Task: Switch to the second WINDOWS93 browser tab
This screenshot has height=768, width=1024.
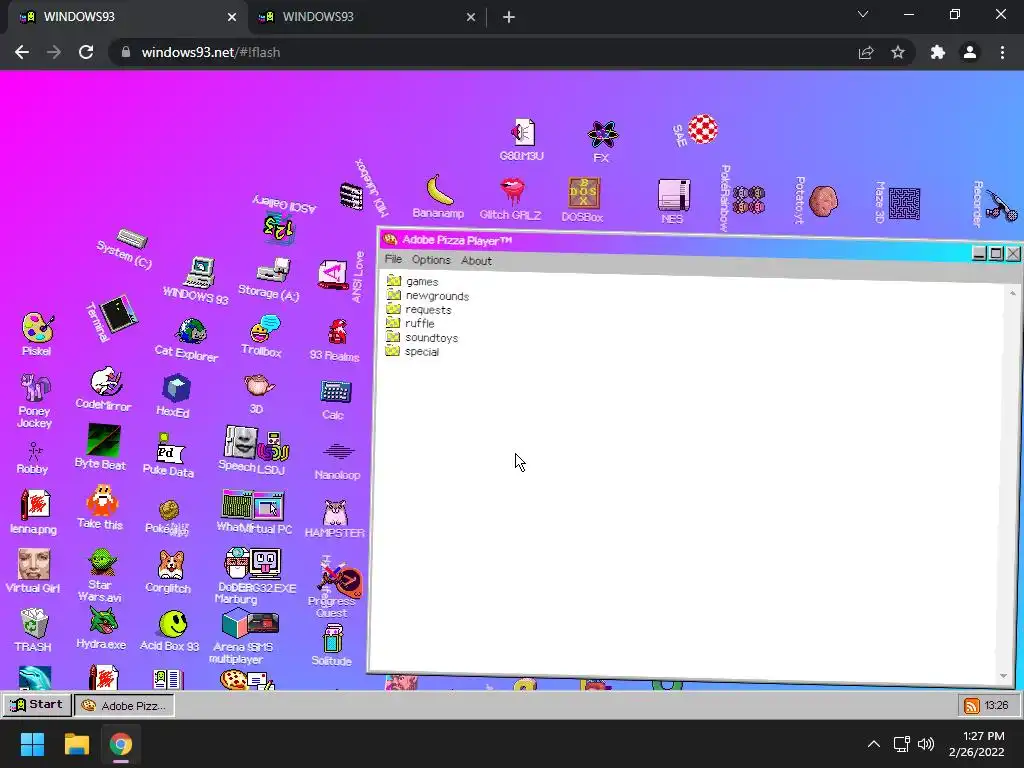Action: click(x=366, y=17)
